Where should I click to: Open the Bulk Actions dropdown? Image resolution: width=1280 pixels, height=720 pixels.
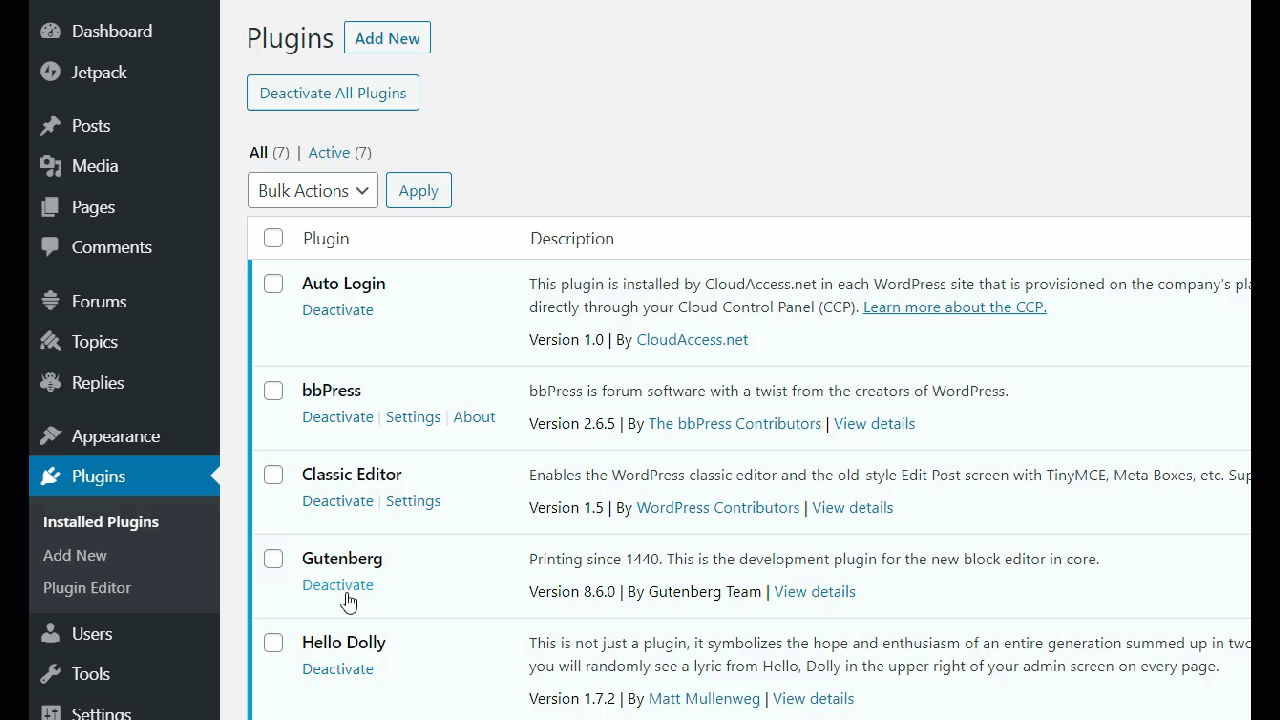pos(312,191)
